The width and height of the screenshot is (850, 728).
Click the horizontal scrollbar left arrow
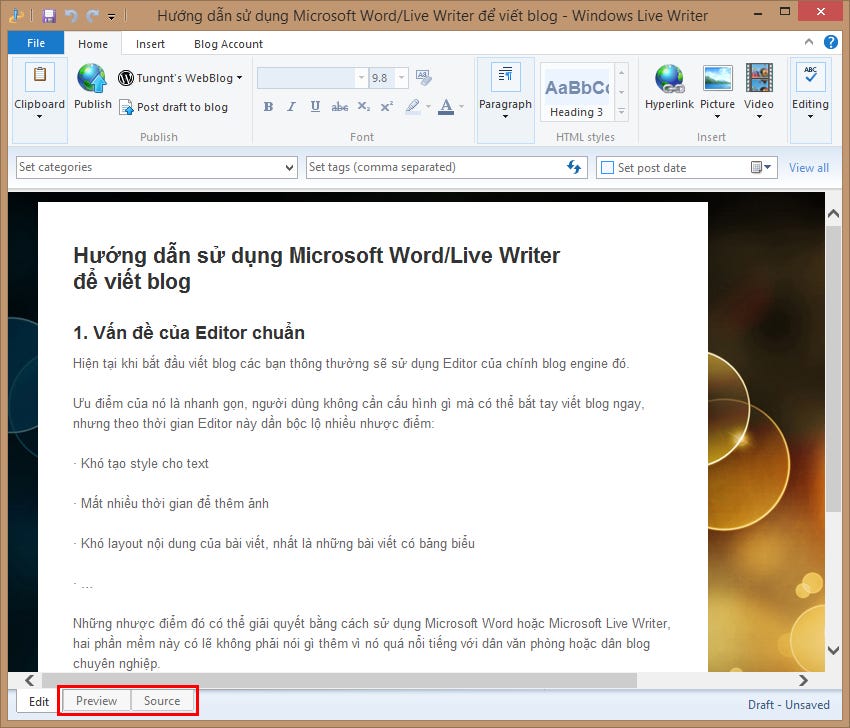pos(29,680)
